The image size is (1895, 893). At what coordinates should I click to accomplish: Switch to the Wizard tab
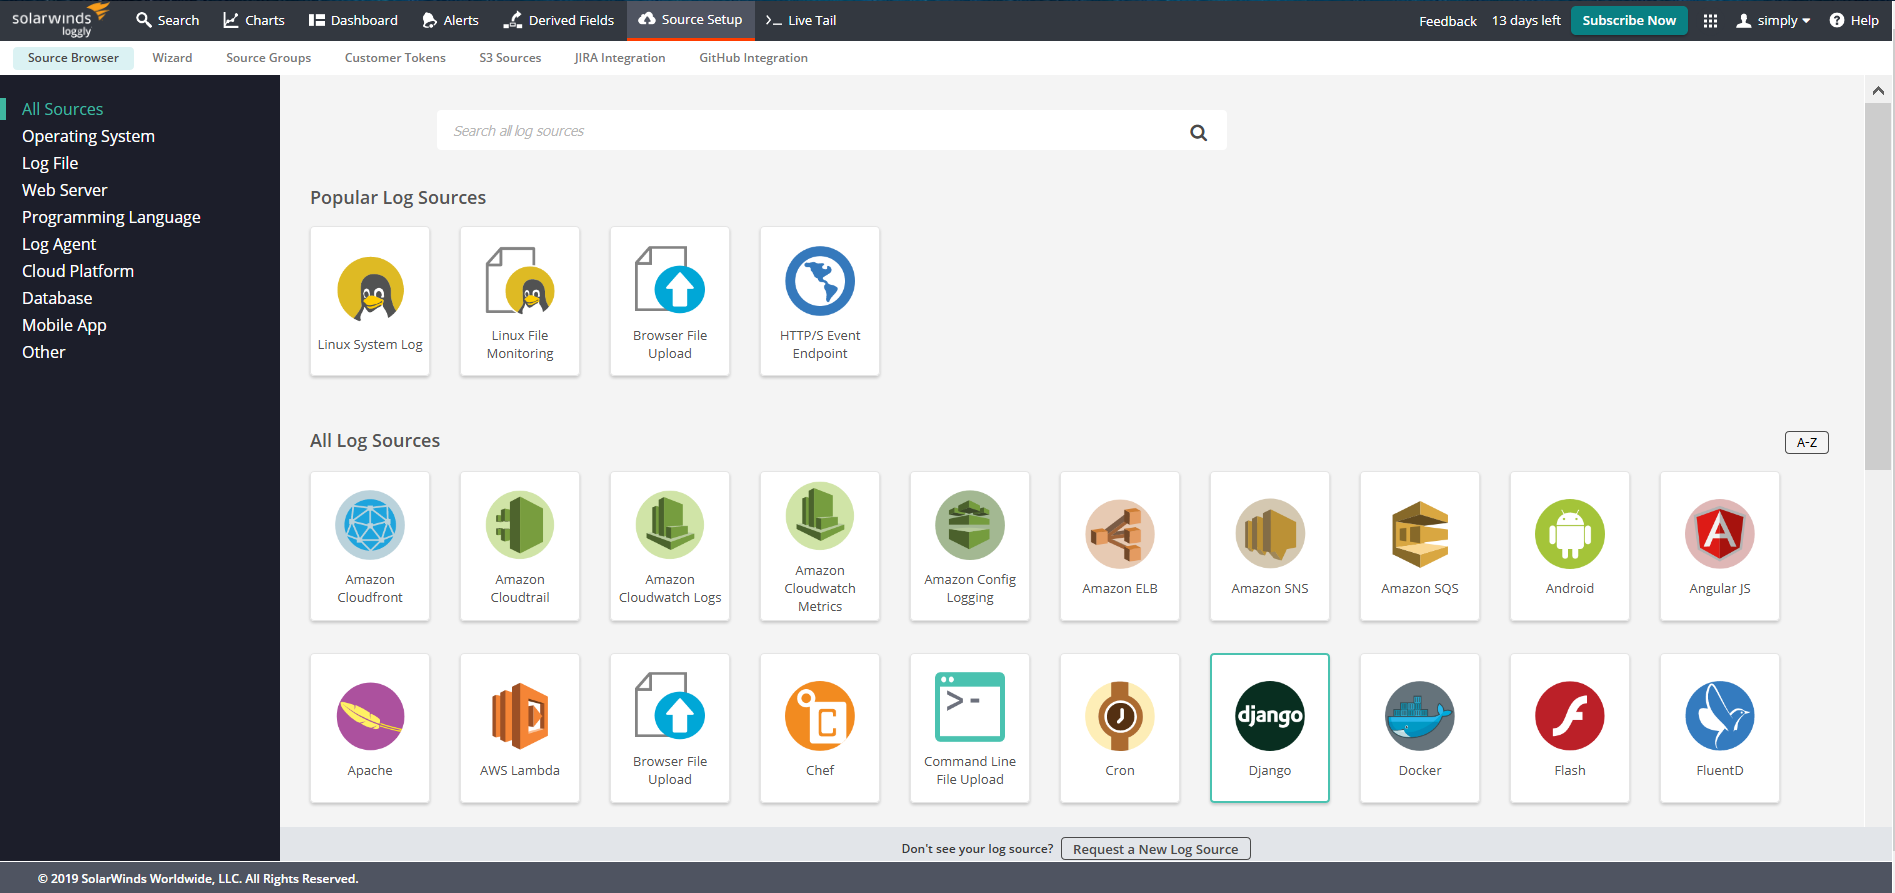pyautogui.click(x=172, y=58)
